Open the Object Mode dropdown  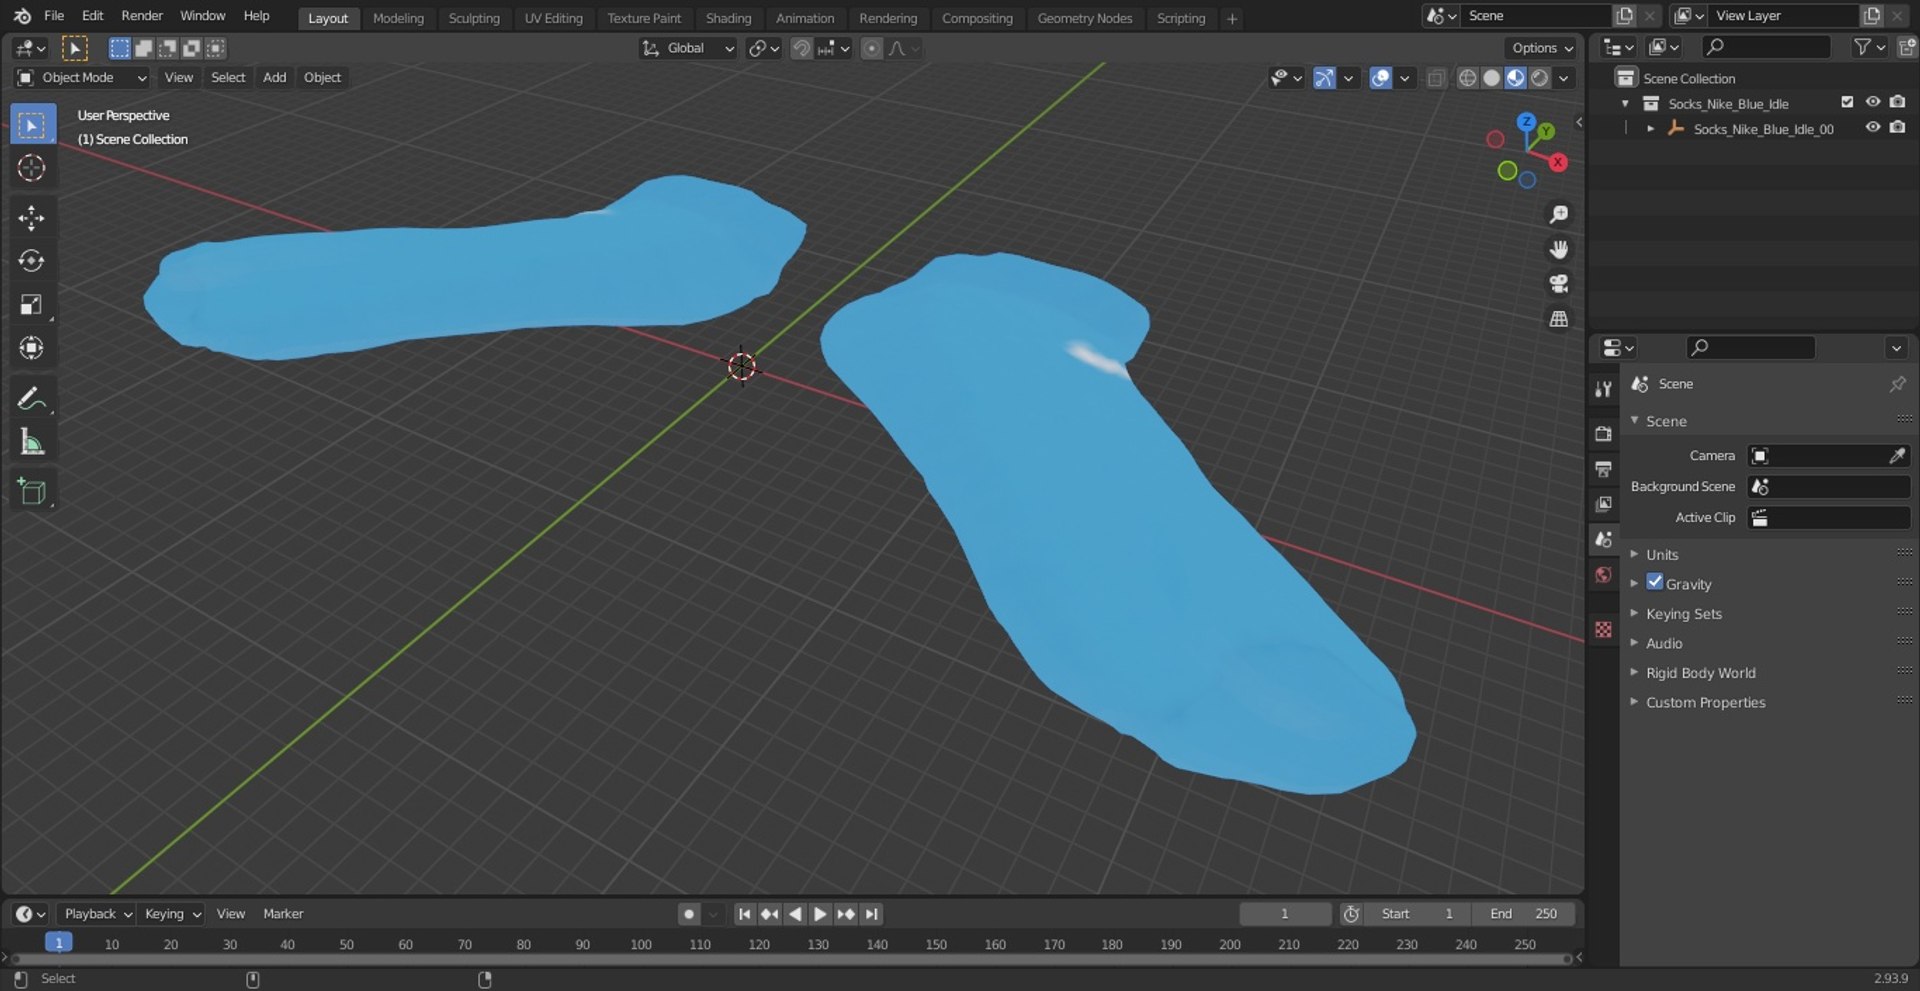(x=81, y=78)
